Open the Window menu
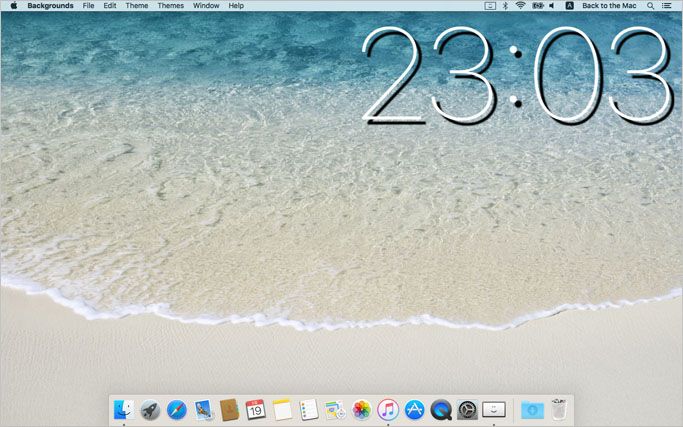 point(206,6)
